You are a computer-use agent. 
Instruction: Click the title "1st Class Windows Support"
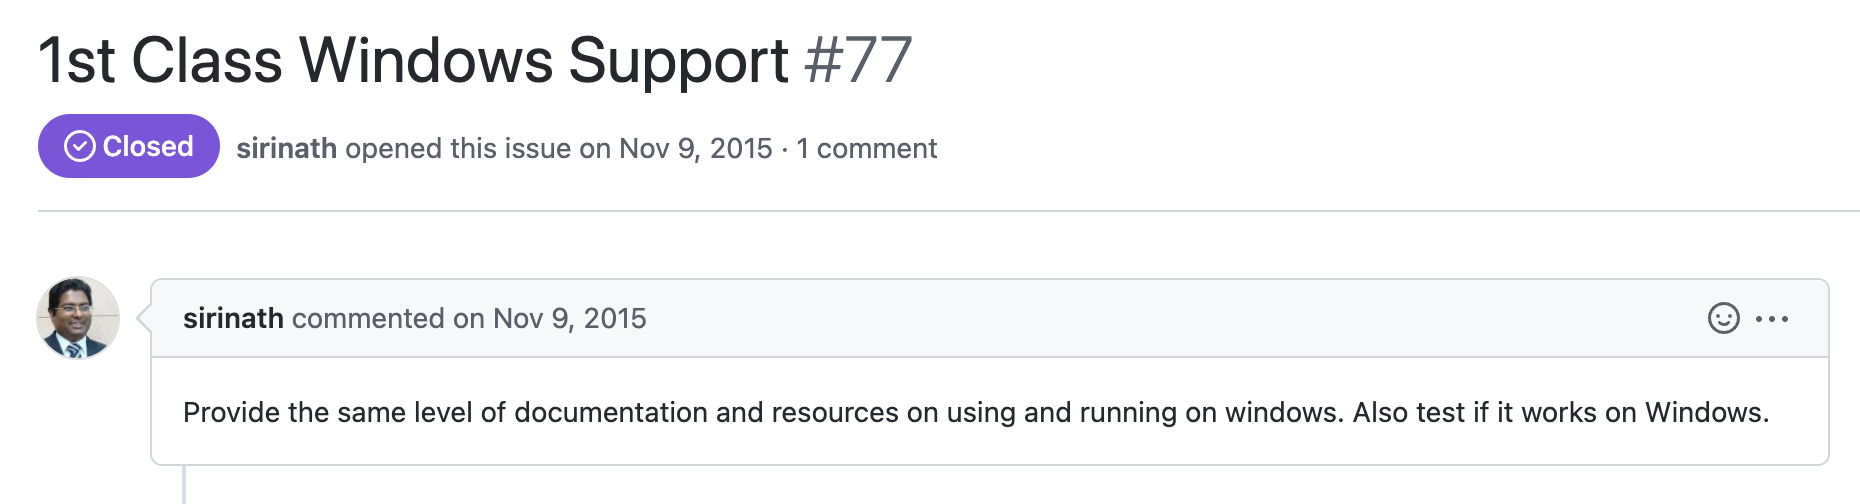click(x=414, y=60)
